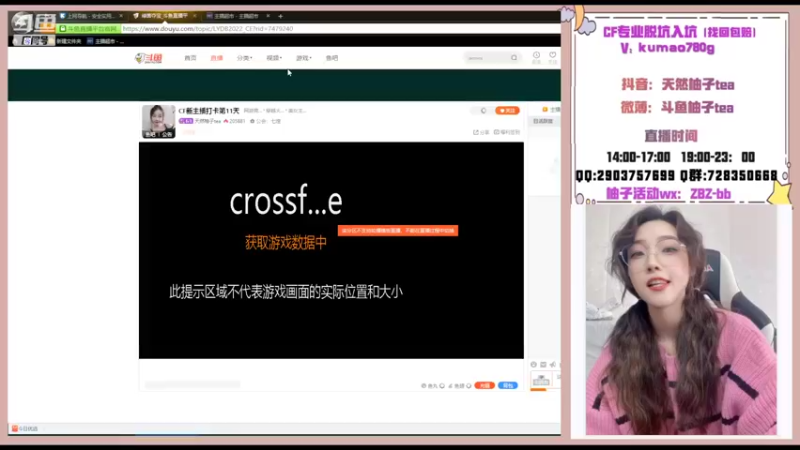The width and height of the screenshot is (800, 450).
Task: Refresh the 鱼丸 balance icon
Action: pyautogui.click(x=442, y=386)
